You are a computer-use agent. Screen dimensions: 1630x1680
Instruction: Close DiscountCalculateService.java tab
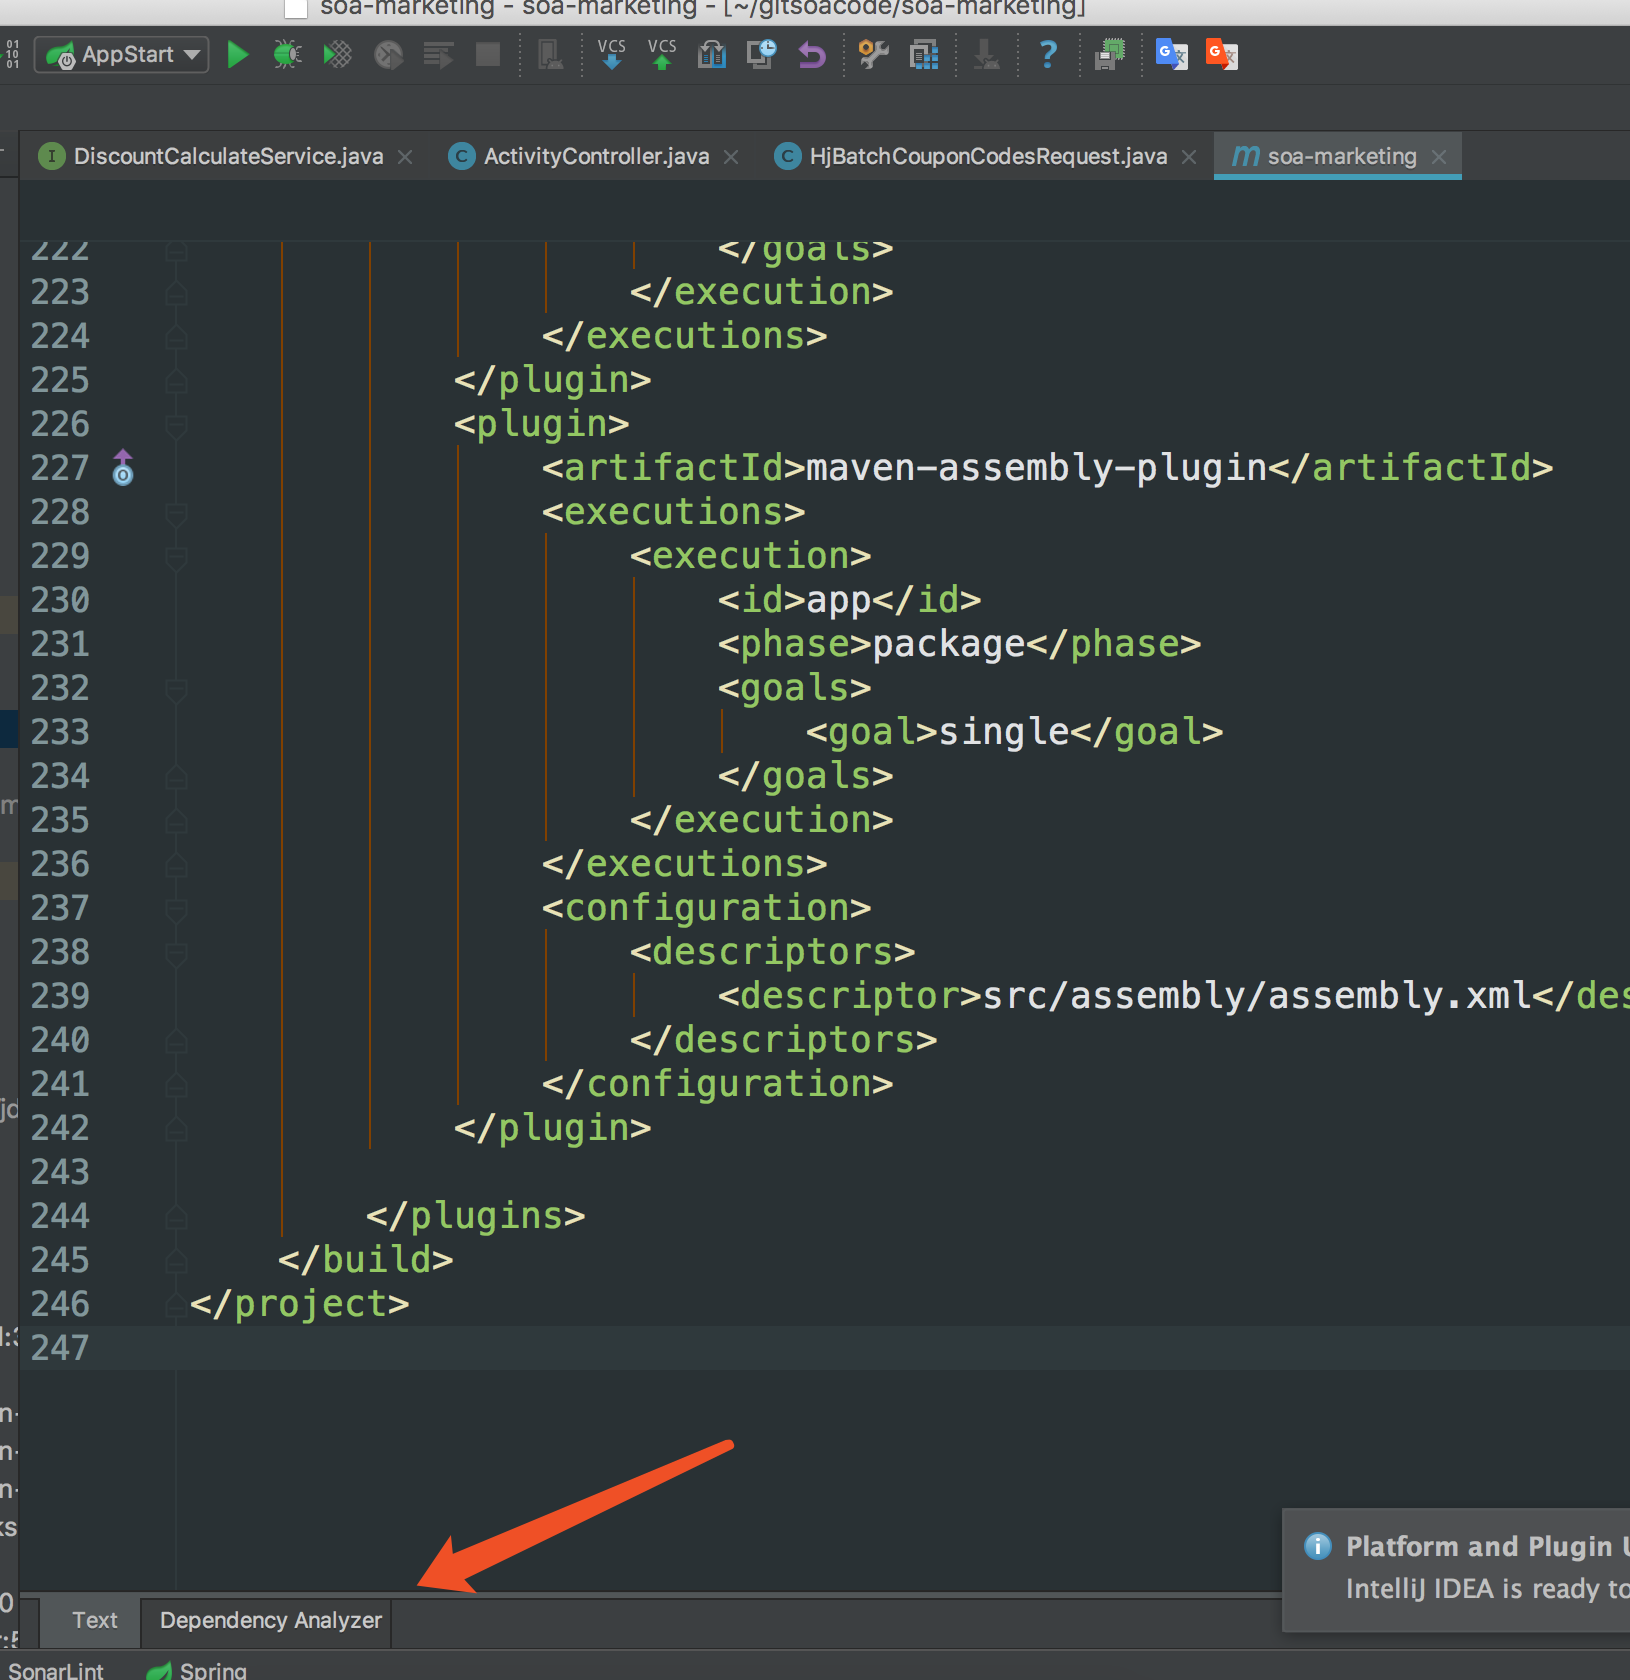(405, 157)
